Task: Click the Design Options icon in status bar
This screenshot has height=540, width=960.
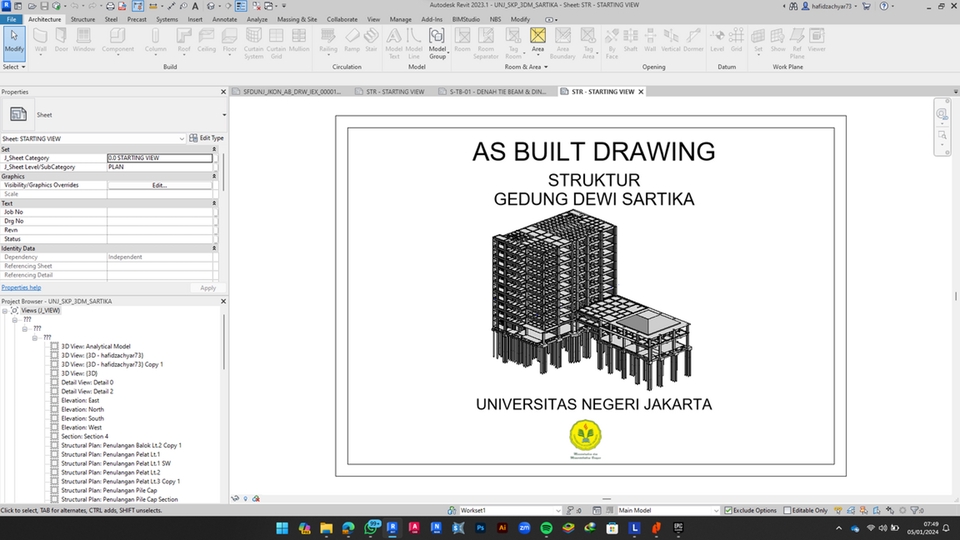Action: pyautogui.click(x=596, y=510)
